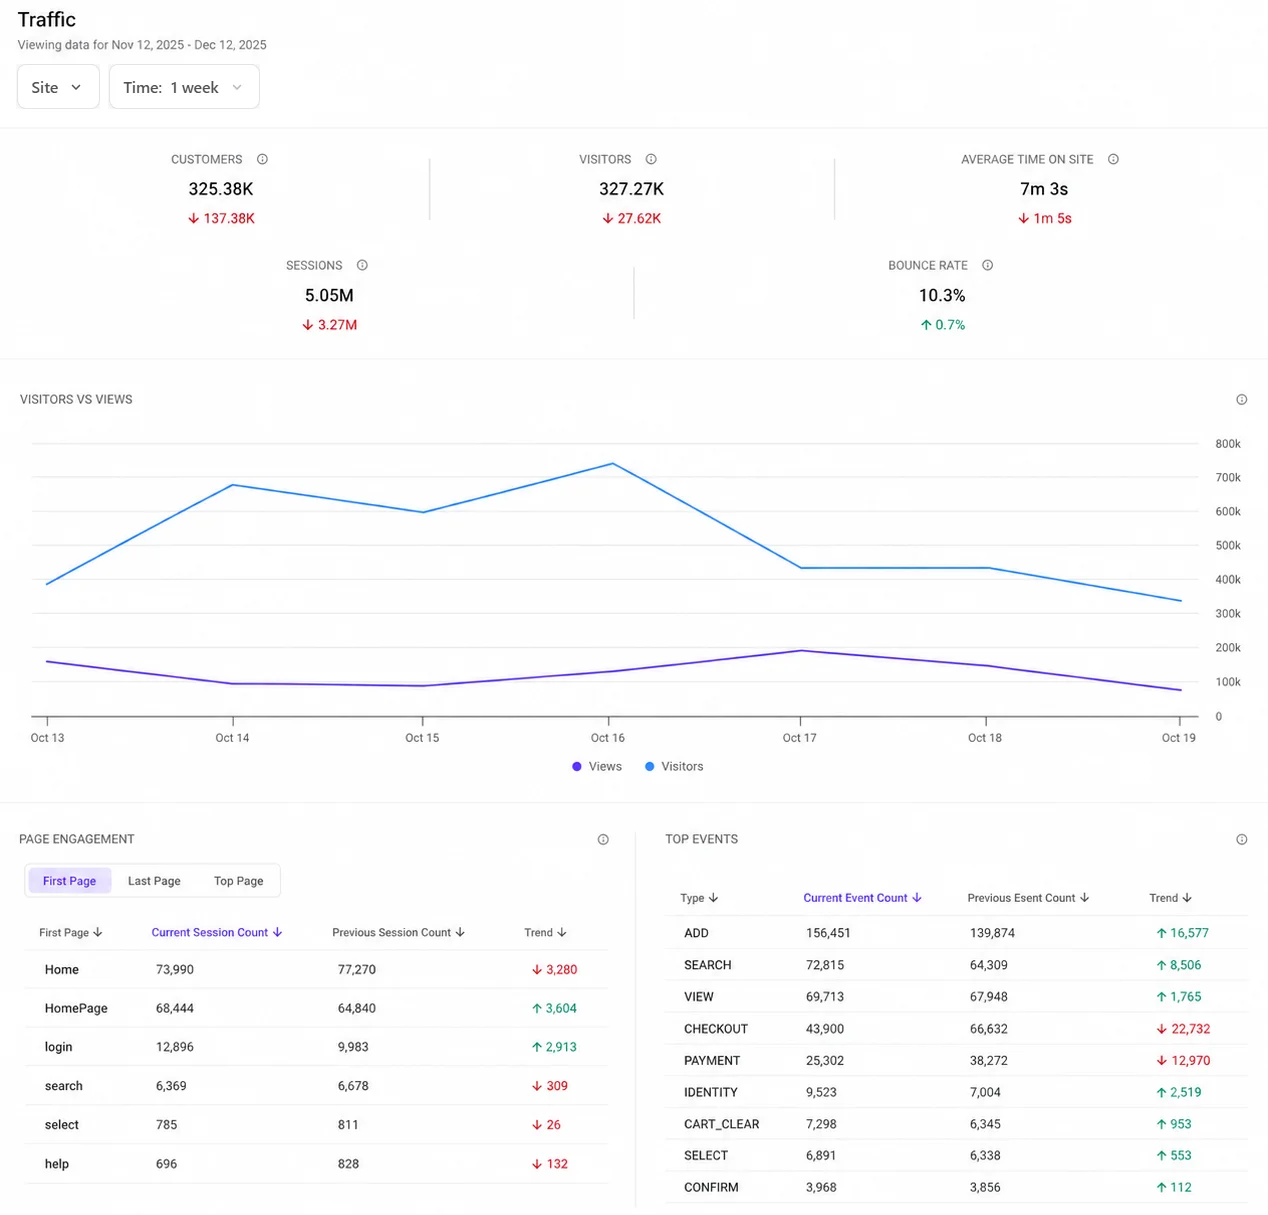The height and width of the screenshot is (1215, 1268).
Task: Click the Top Events info icon
Action: 1241,840
